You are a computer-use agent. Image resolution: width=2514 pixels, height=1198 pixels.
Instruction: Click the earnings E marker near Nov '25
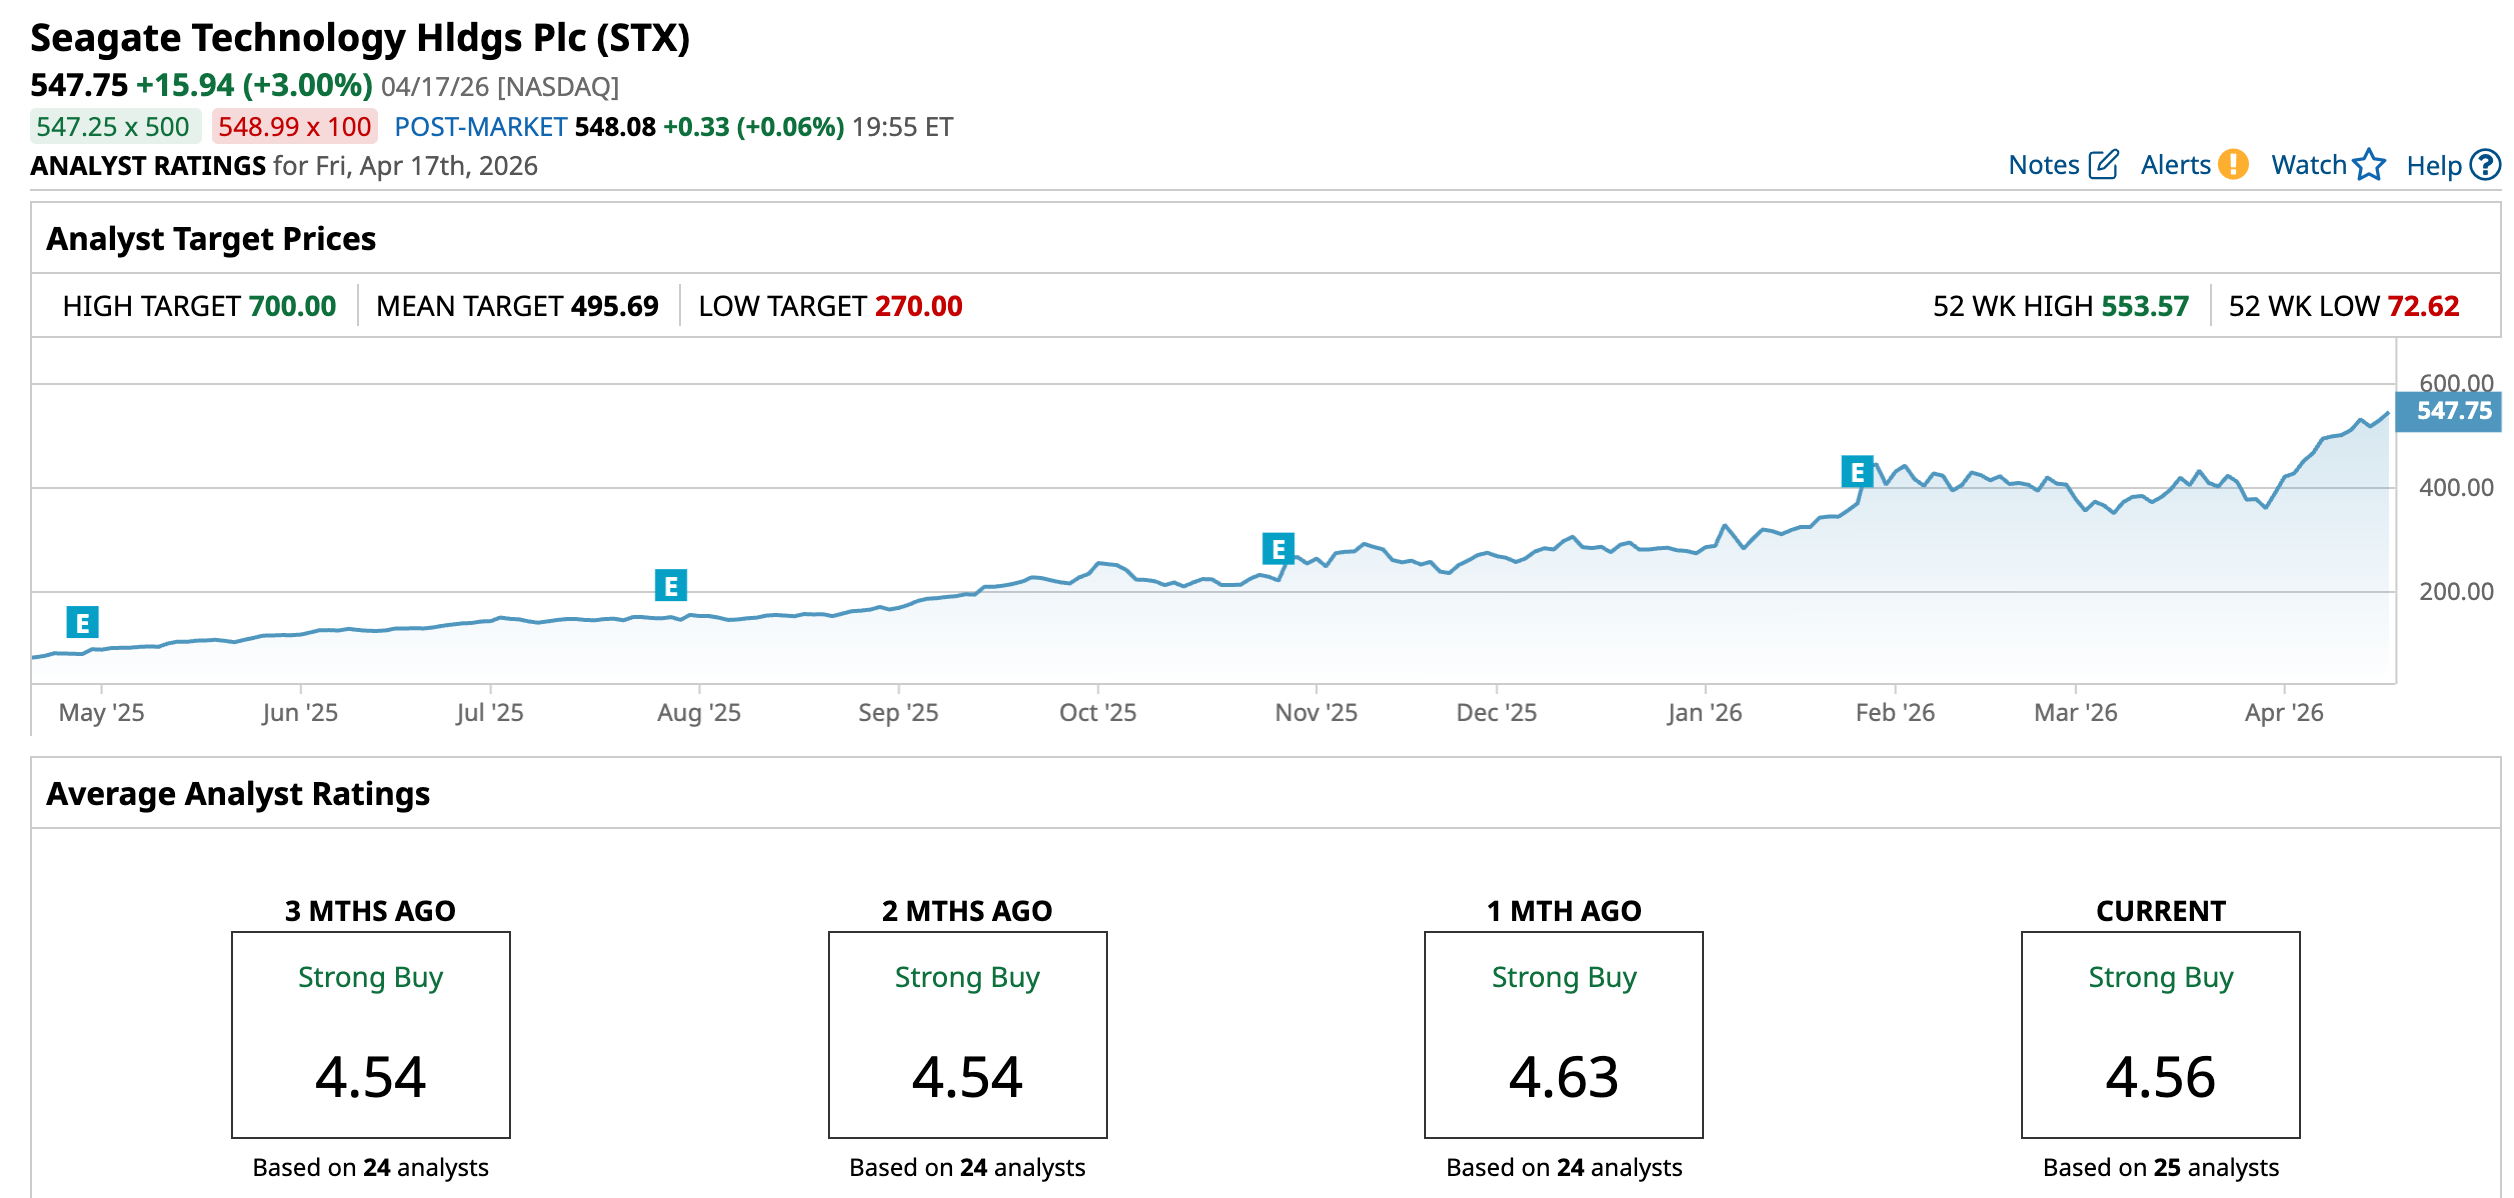pos(1277,549)
